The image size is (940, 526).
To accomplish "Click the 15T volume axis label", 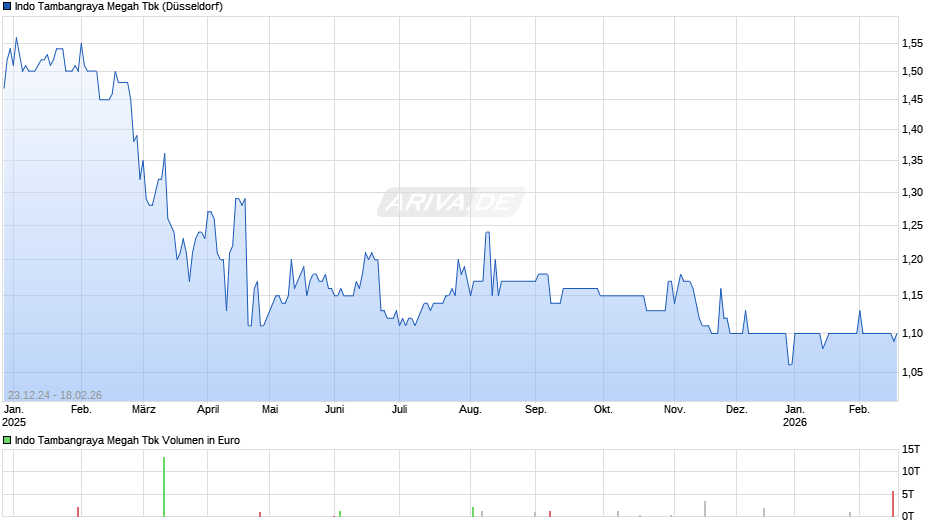I will pos(911,449).
